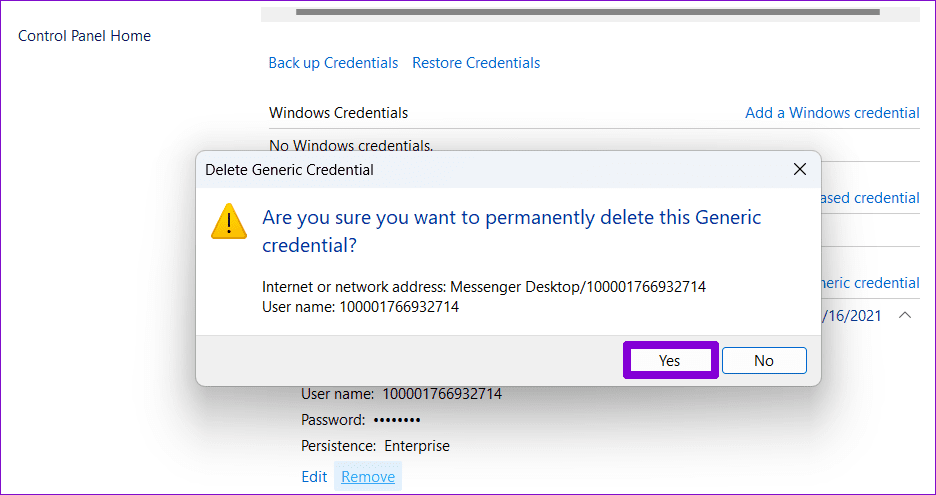Click the Edit credential link

(x=314, y=476)
